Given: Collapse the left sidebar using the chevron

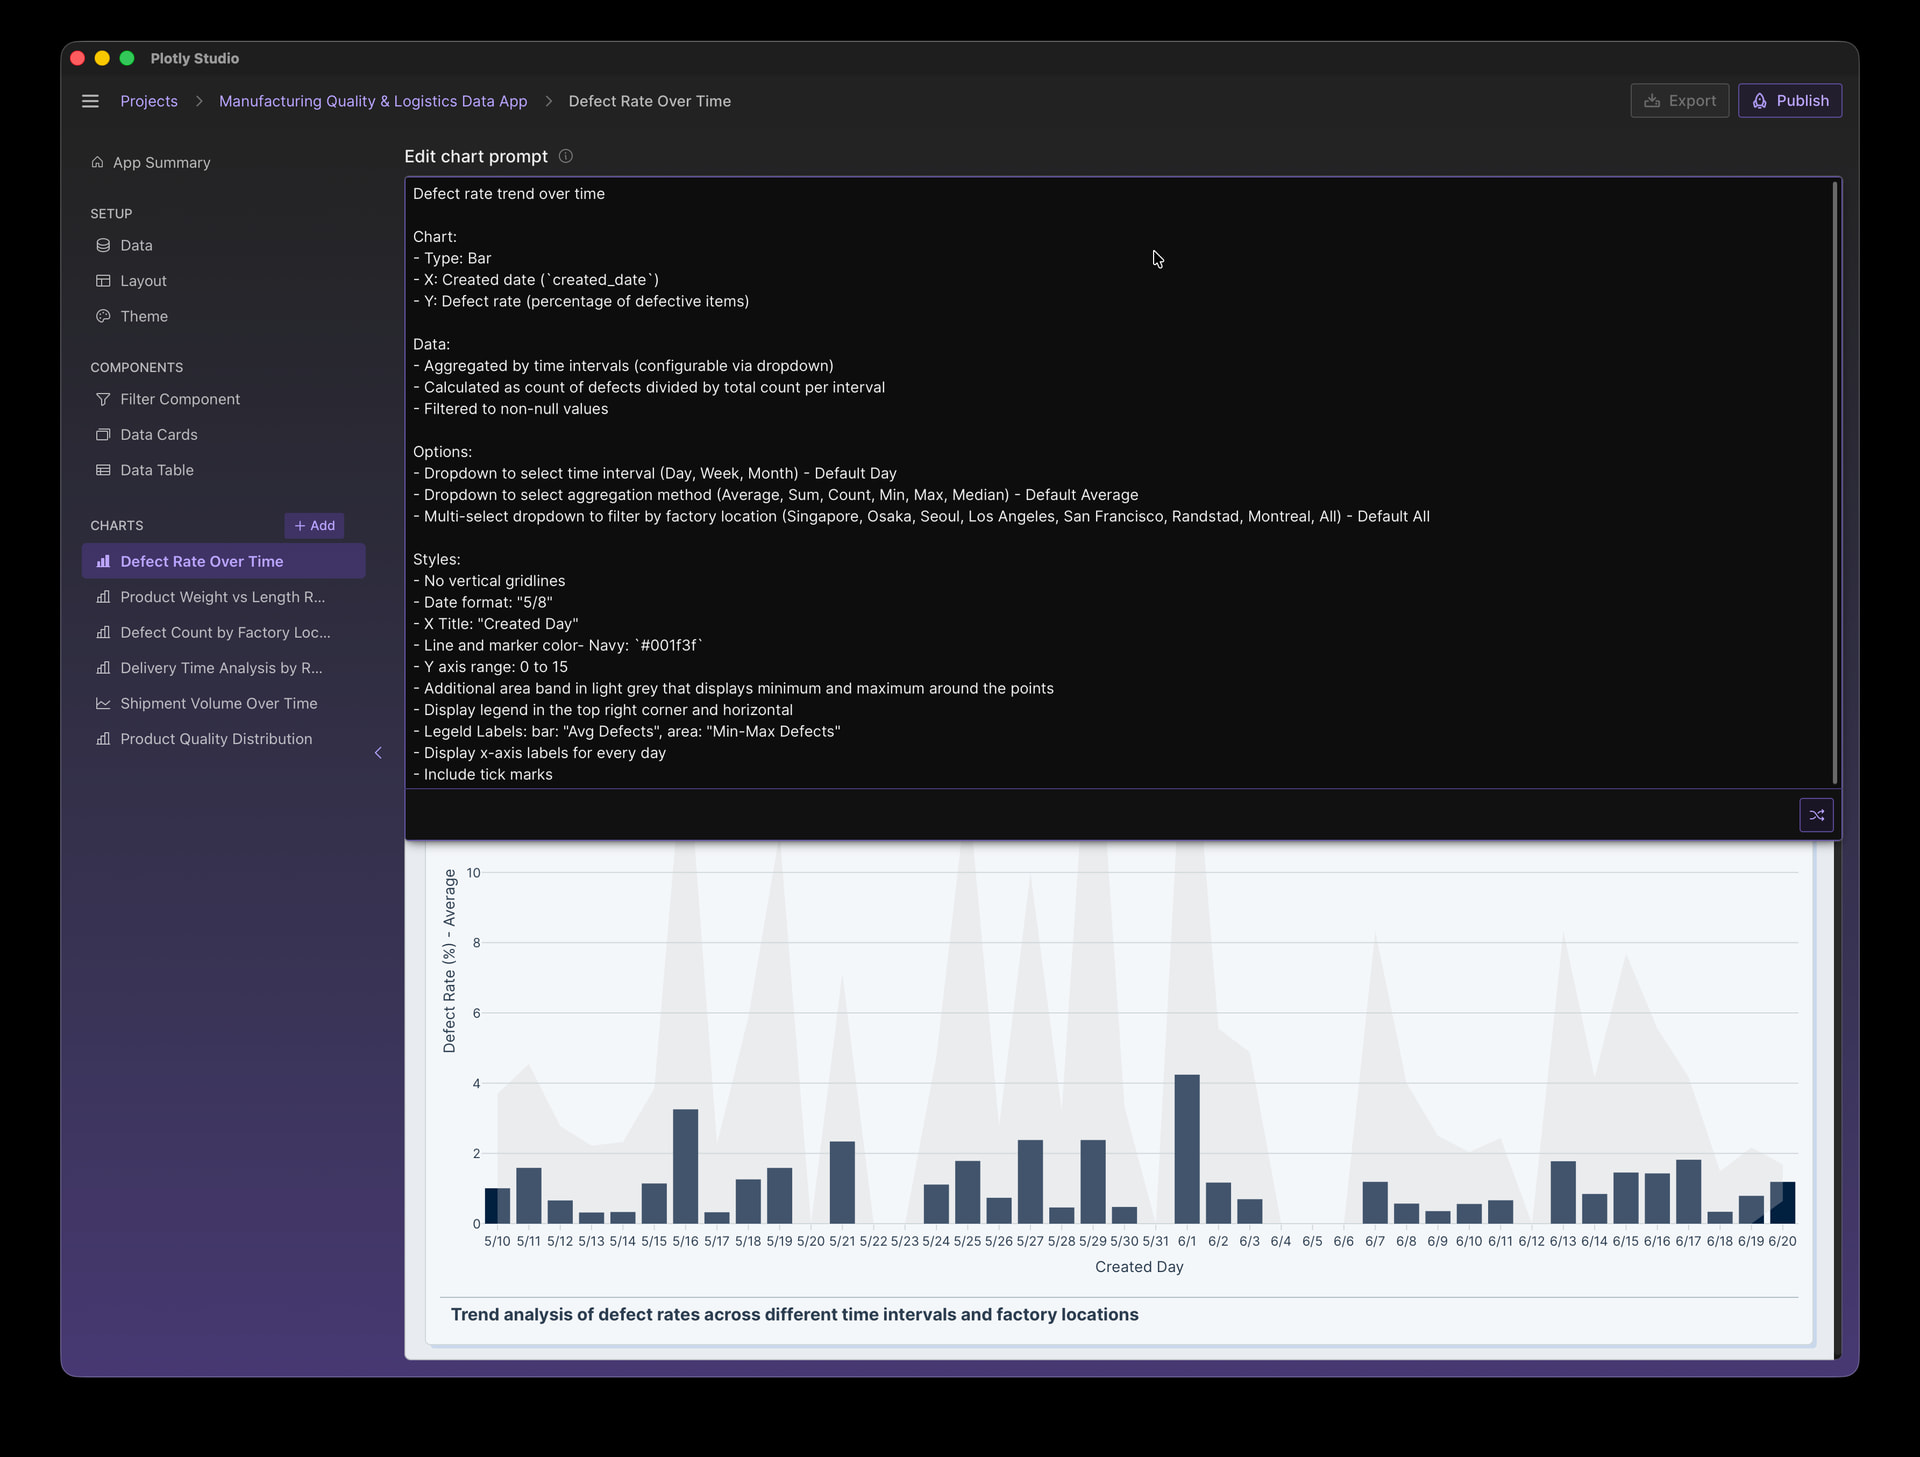Looking at the screenshot, I should coord(378,753).
